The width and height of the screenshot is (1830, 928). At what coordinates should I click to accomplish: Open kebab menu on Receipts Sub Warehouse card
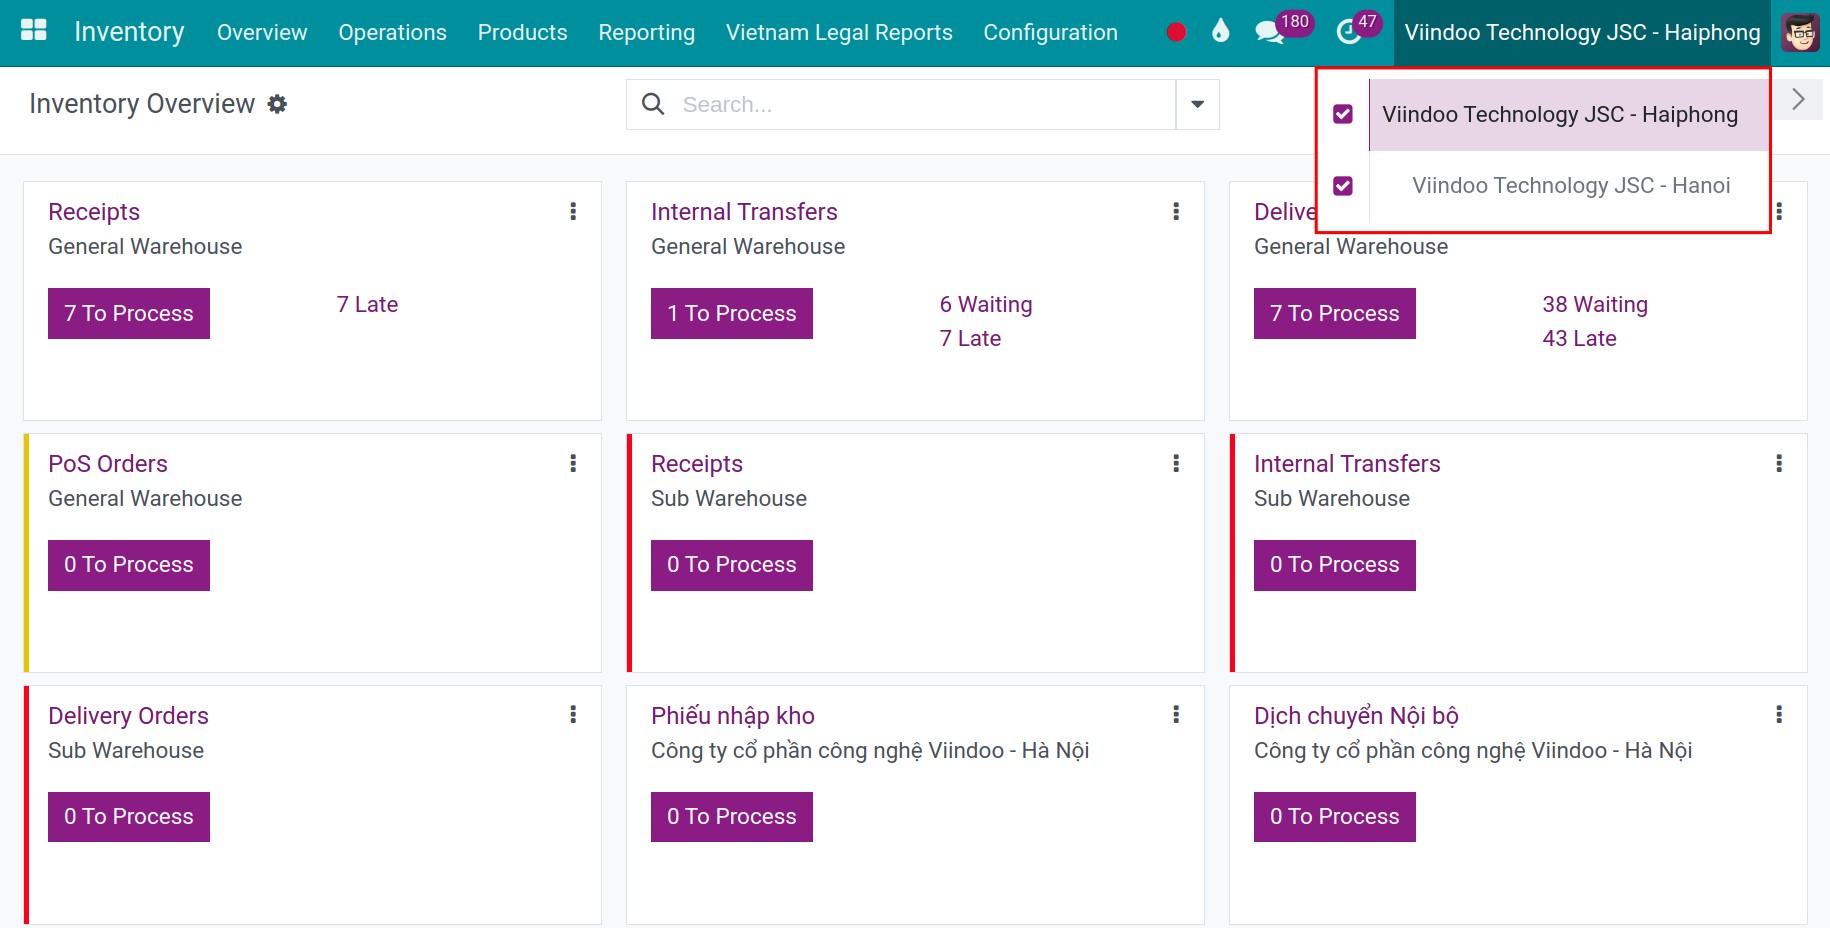(1176, 463)
